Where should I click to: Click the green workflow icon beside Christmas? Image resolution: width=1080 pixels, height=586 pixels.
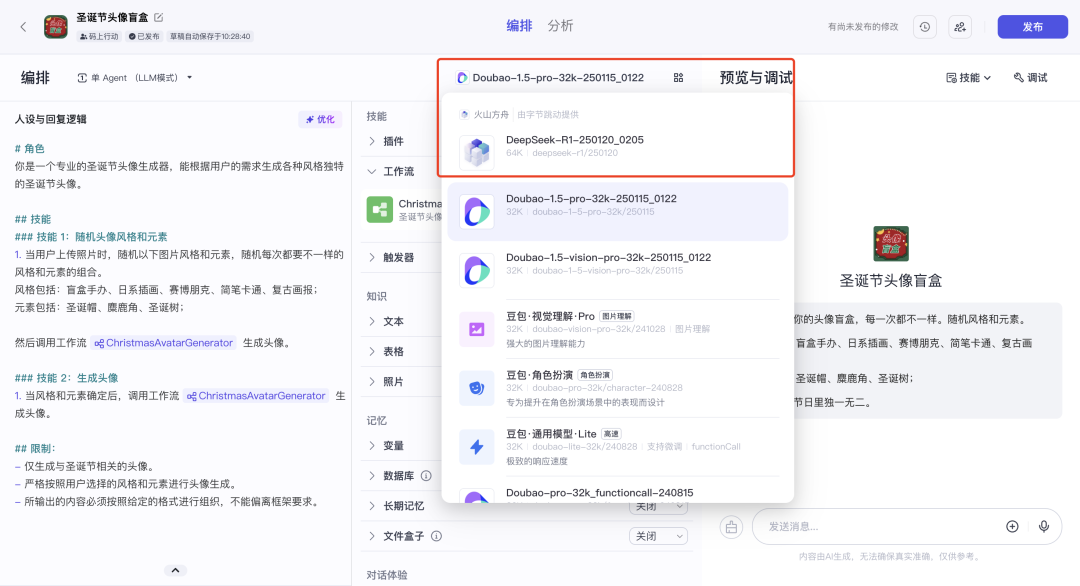click(x=380, y=209)
